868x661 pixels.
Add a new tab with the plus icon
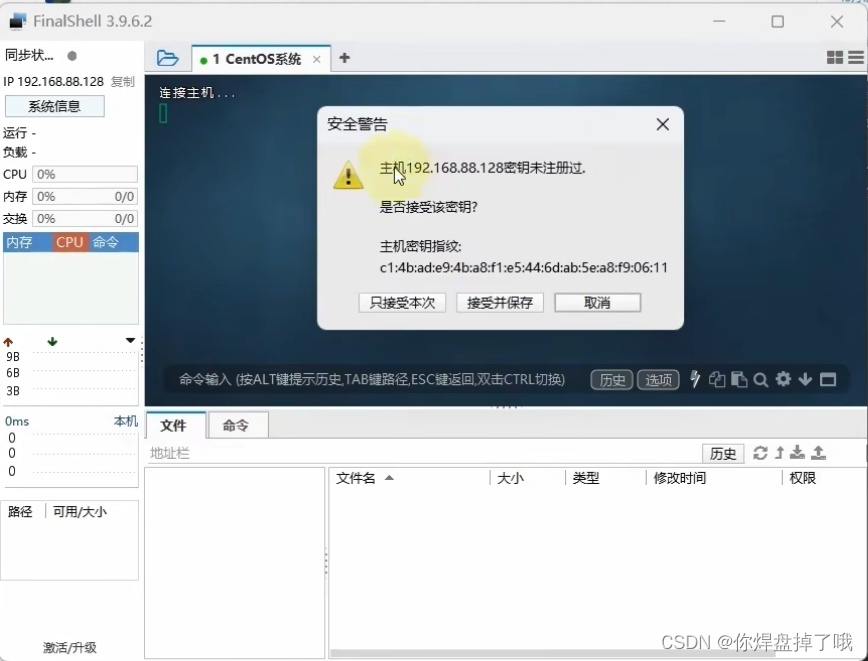[x=344, y=58]
